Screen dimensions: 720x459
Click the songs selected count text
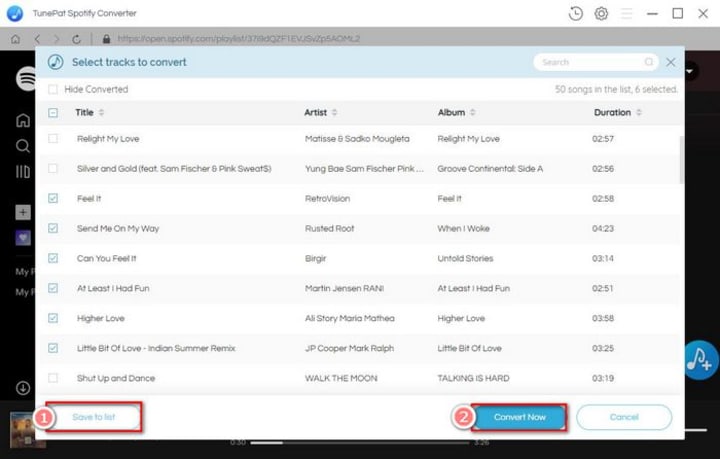tap(616, 89)
